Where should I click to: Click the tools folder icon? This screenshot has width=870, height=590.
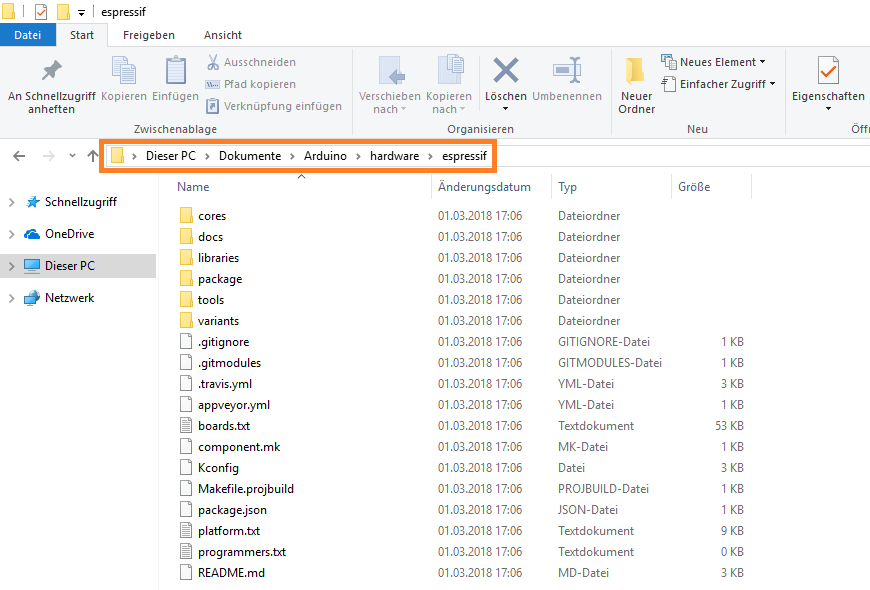pyautogui.click(x=186, y=300)
